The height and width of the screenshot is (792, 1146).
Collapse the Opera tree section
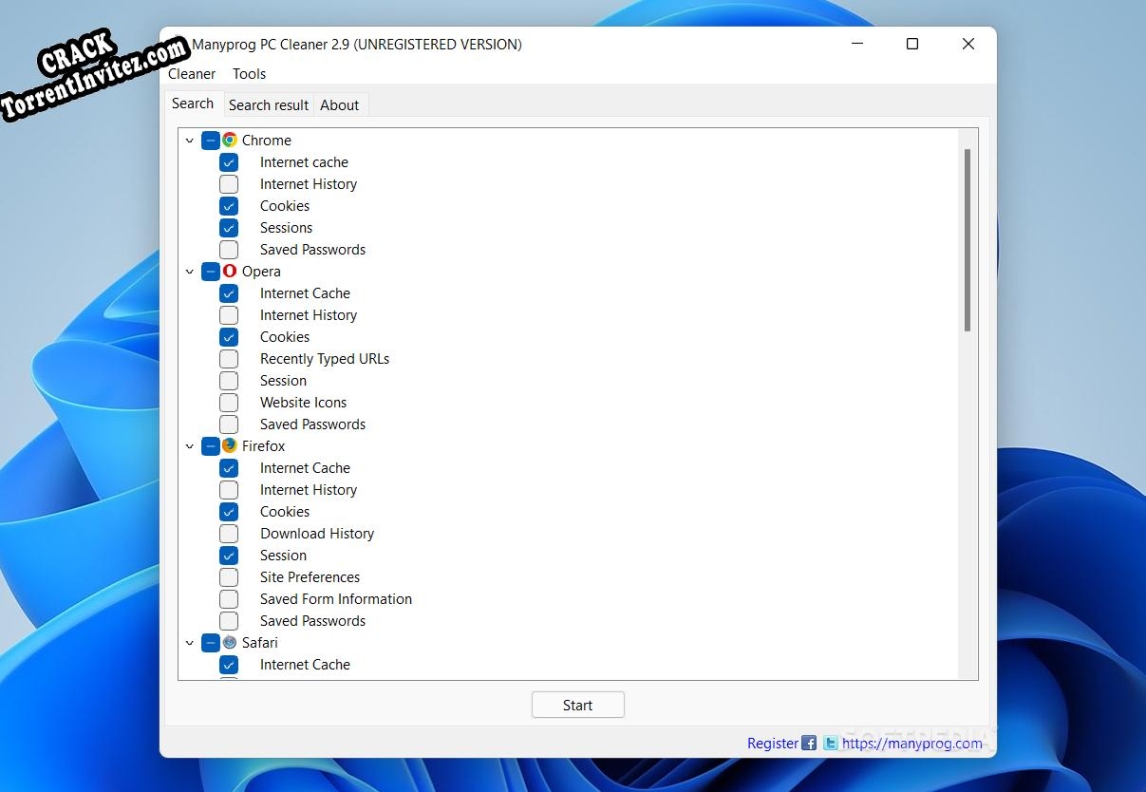pos(190,271)
